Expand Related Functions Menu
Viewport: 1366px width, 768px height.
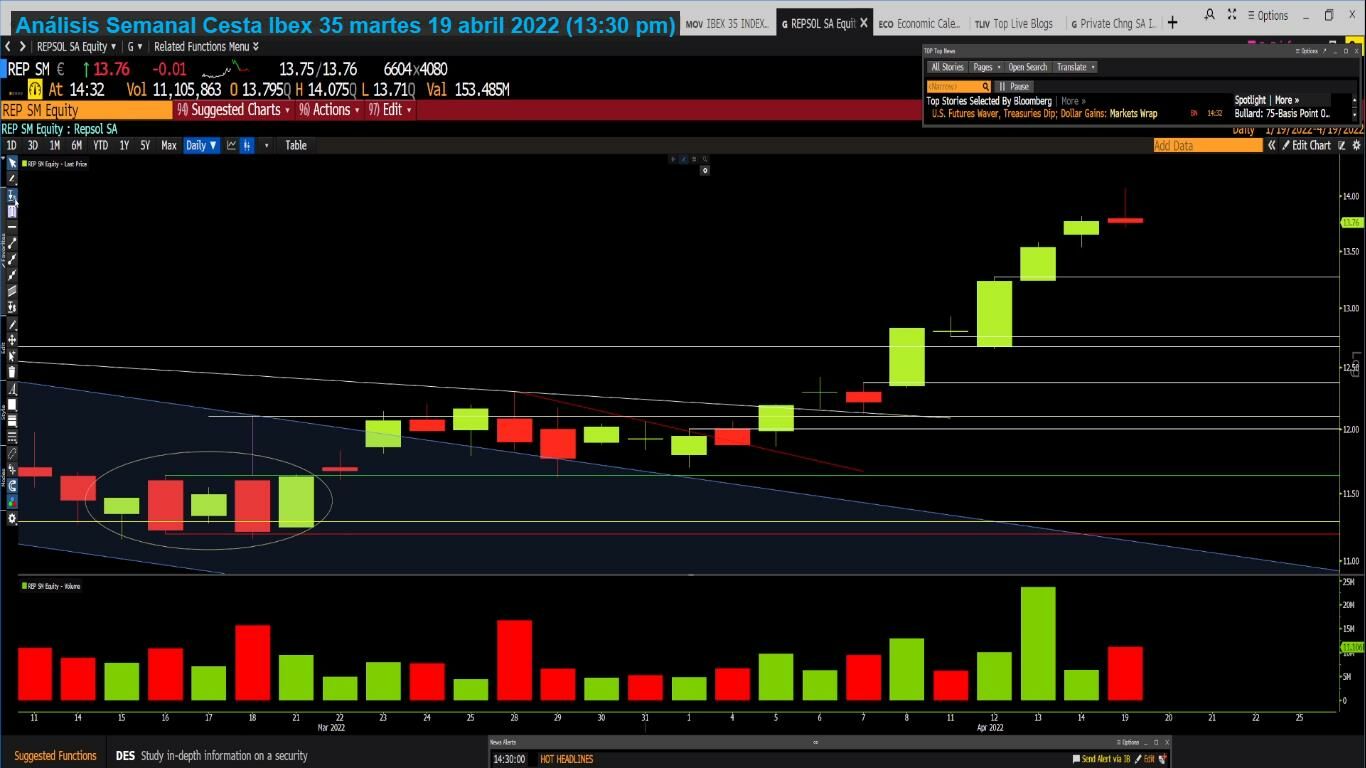[205, 46]
